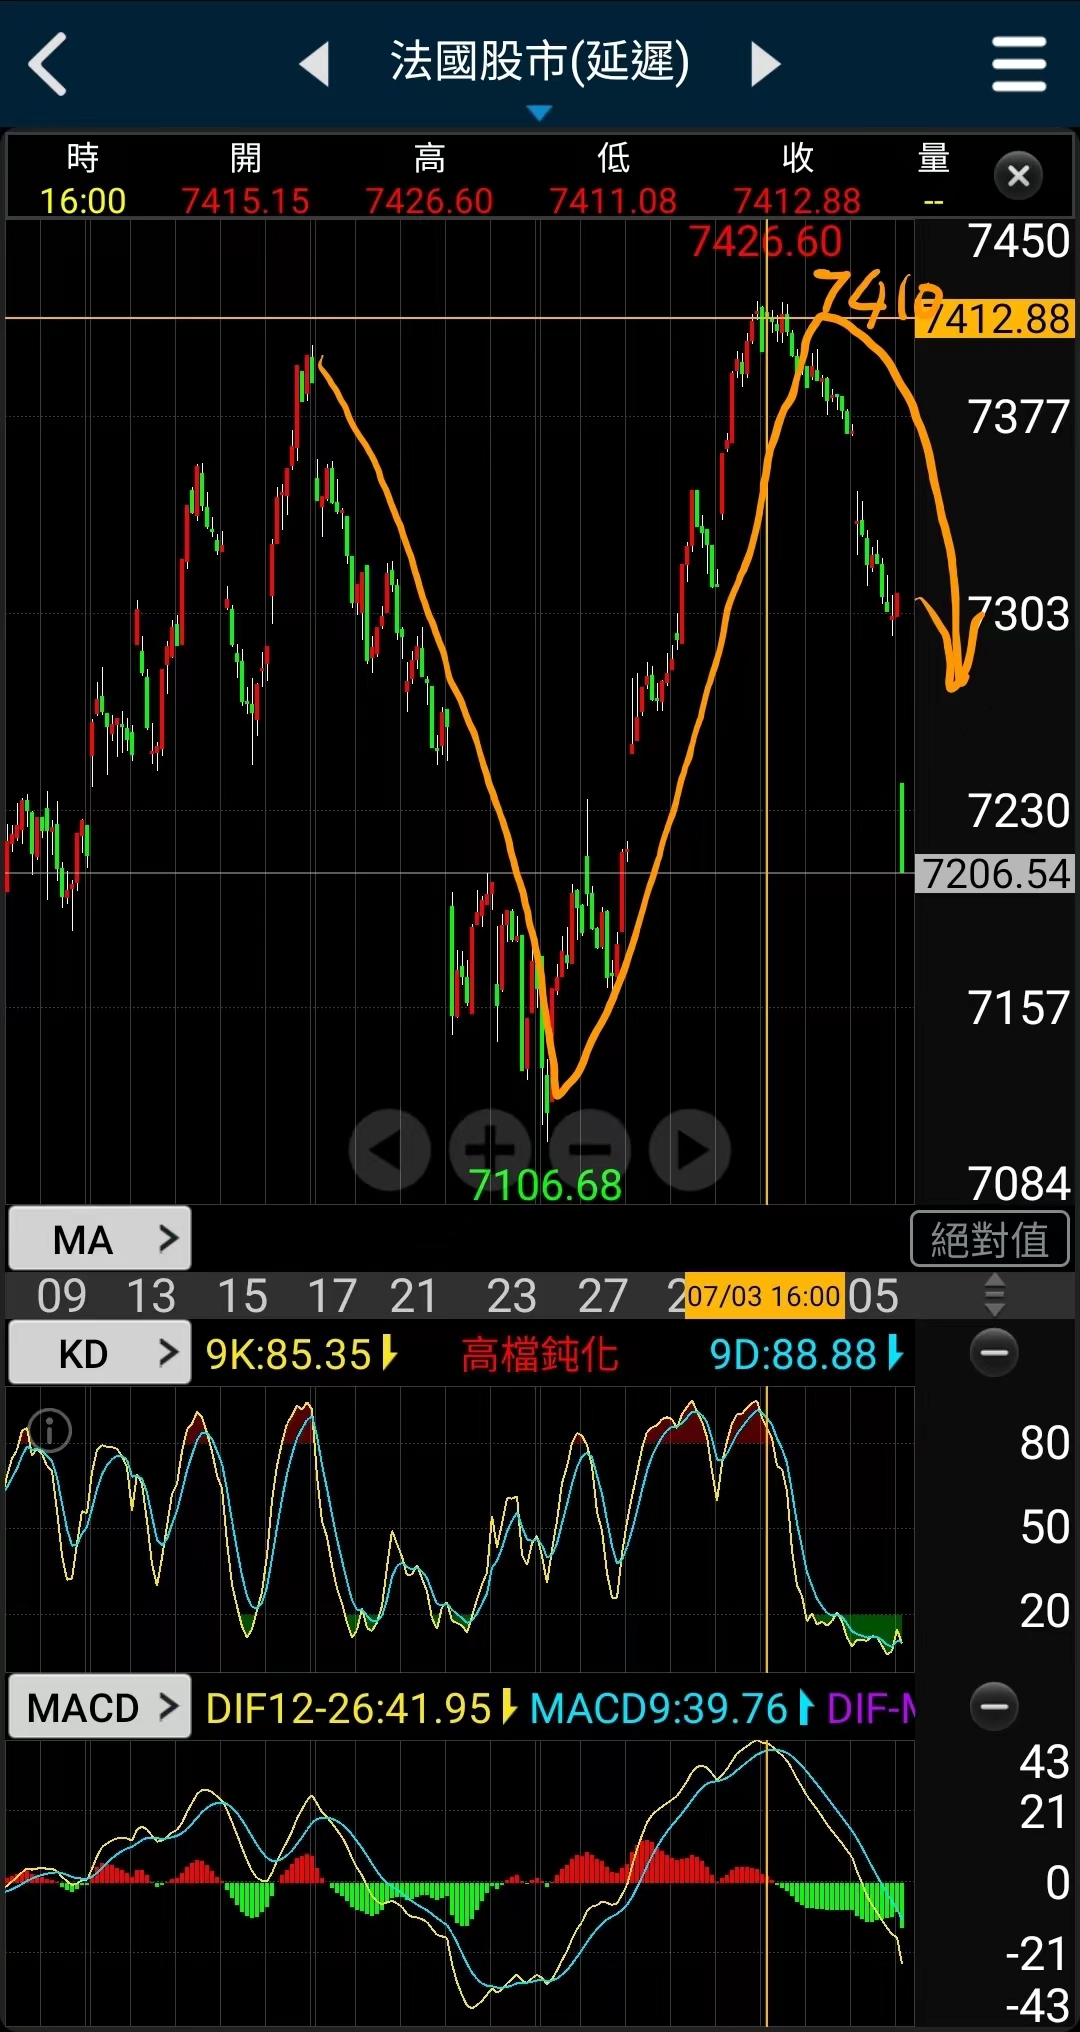
Task: Tap the back arrow at top left
Action: [x=48, y=64]
